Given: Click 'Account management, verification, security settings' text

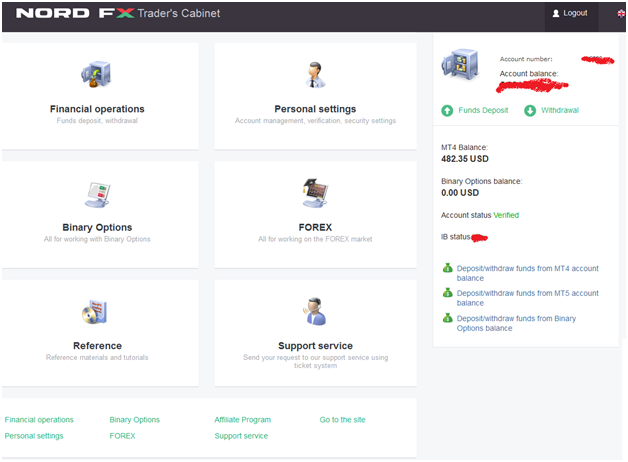Looking at the screenshot, I should 315,121.
